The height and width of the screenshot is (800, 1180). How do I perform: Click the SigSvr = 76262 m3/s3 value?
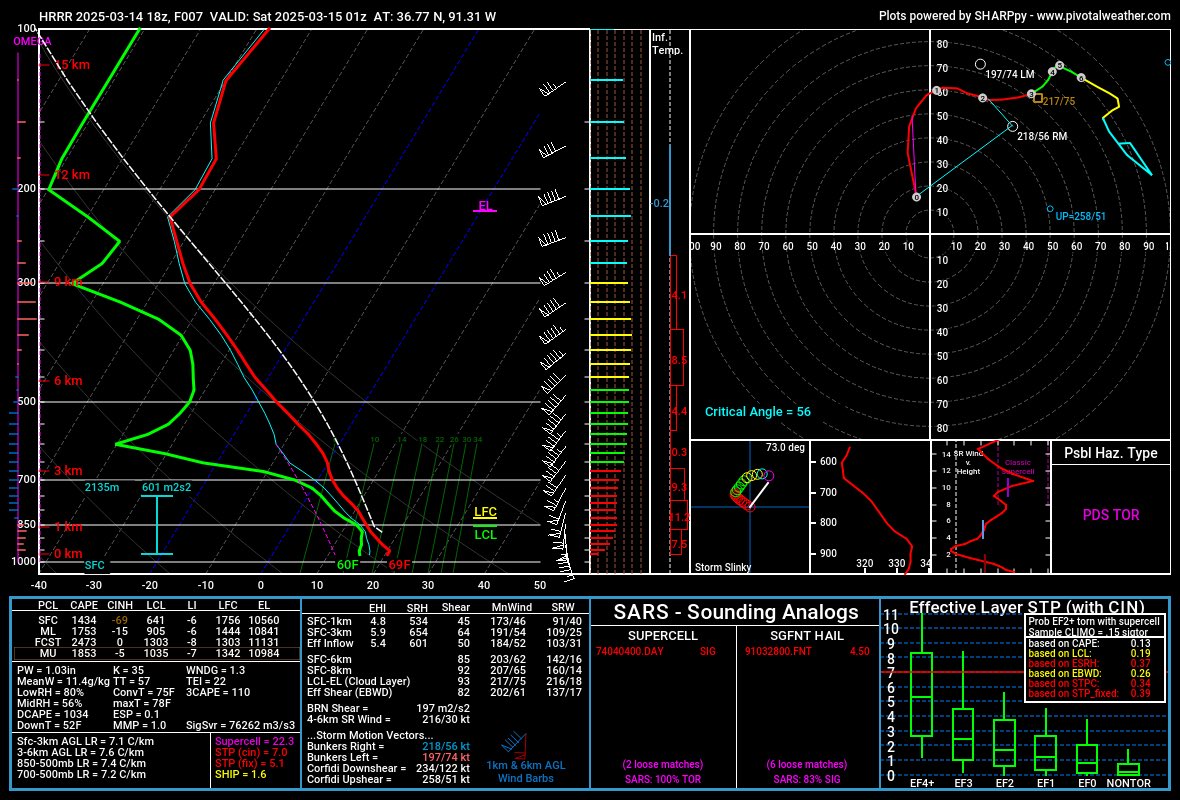241,725
